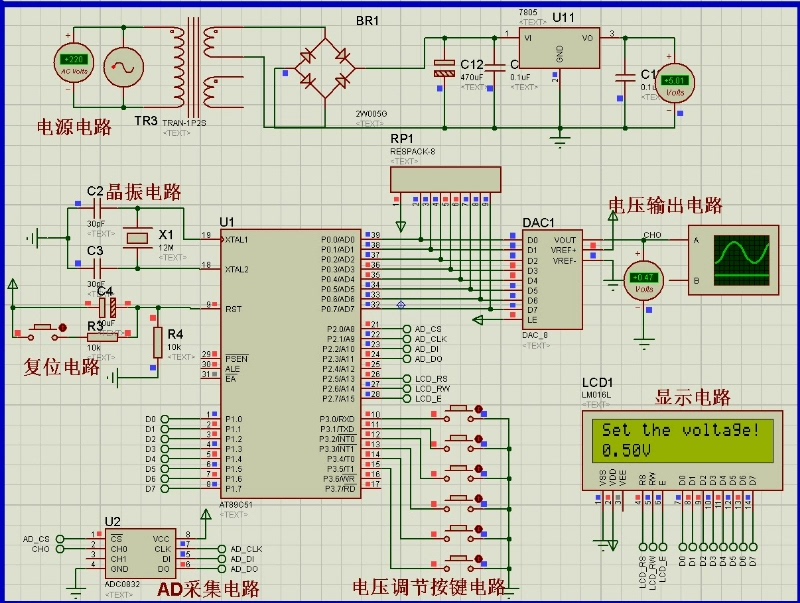This screenshot has height=603, width=800.
Task: Click the AD_CLK terminal next to P2.1/A9
Action: [407, 339]
